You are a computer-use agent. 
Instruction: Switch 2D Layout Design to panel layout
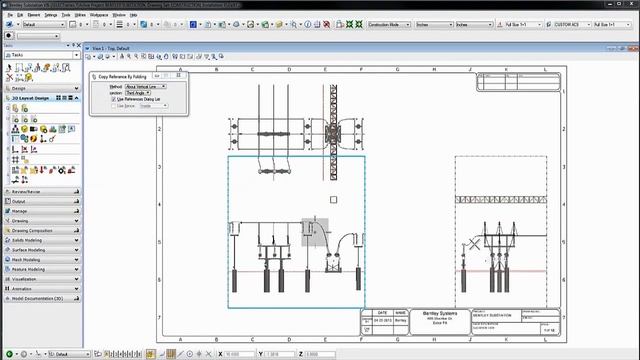click(x=70, y=98)
